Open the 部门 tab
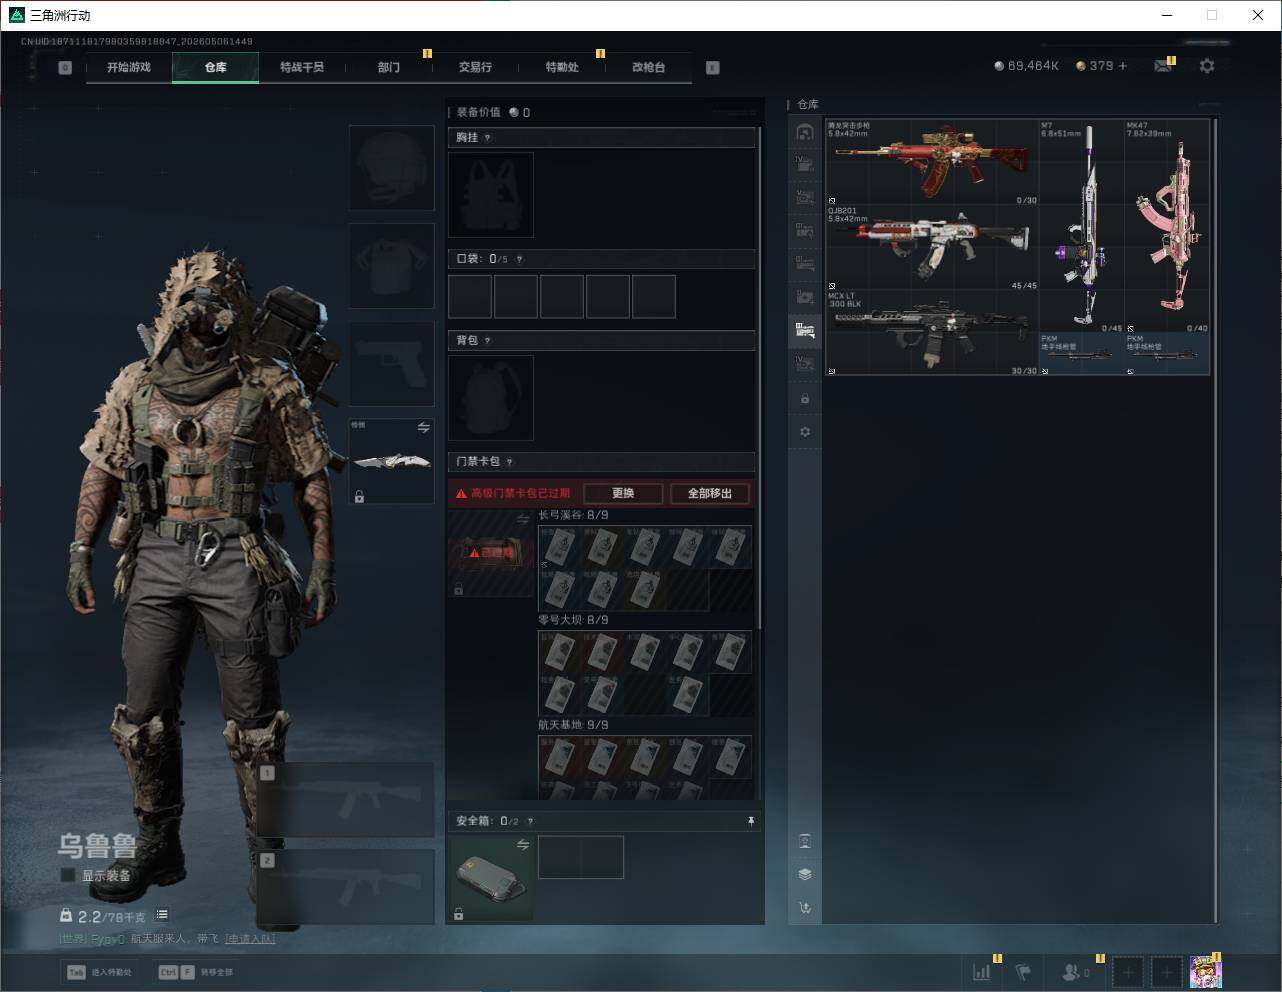This screenshot has width=1282, height=992. pos(389,67)
